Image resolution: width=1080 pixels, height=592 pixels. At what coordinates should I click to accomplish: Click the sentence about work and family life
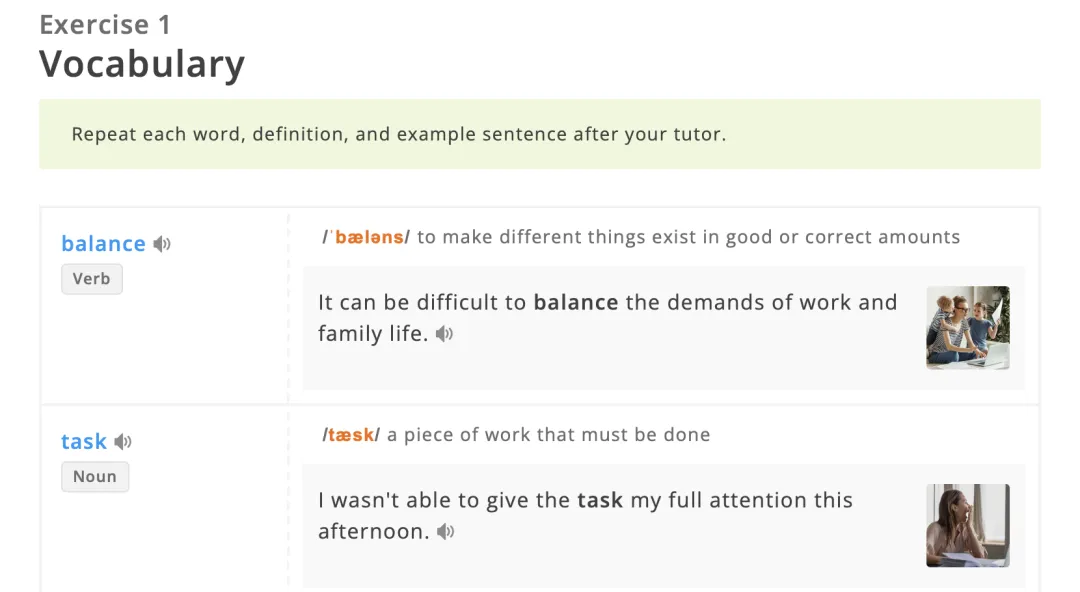[x=608, y=318]
